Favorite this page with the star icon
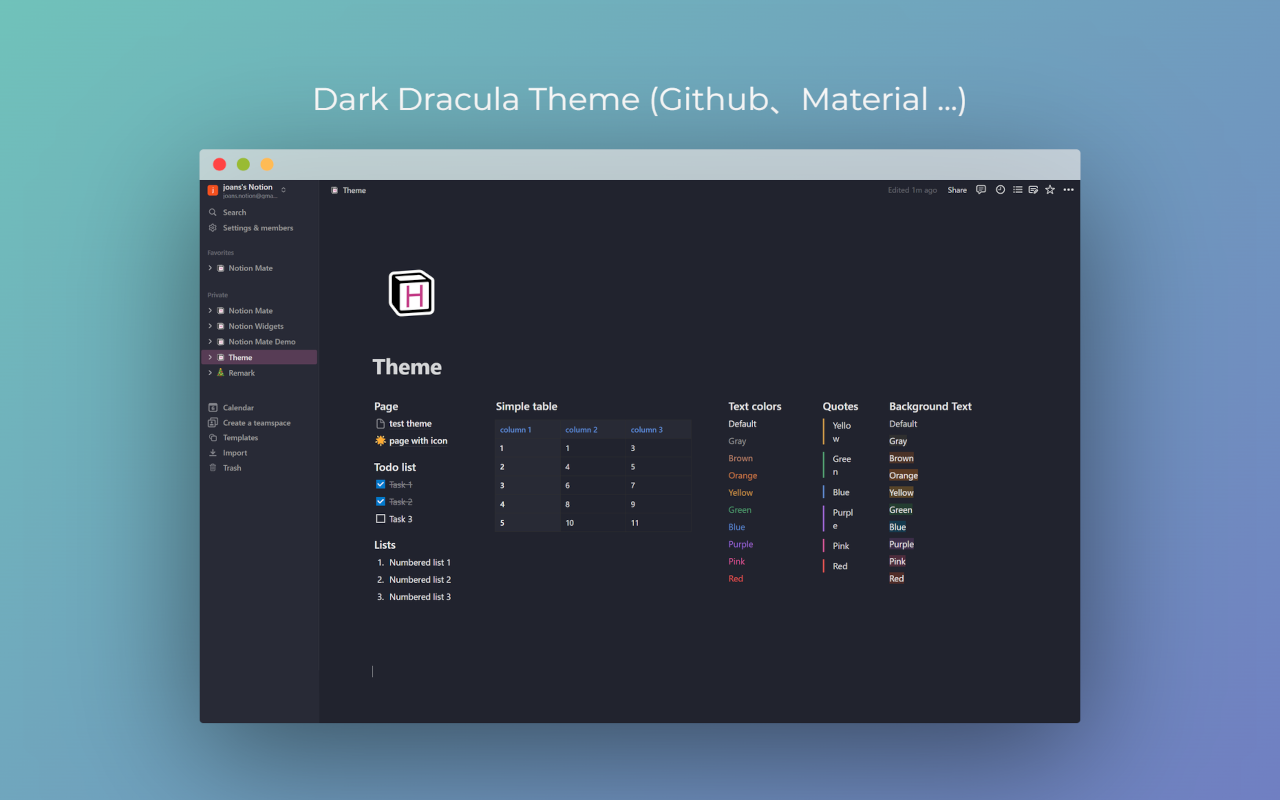The height and width of the screenshot is (800, 1280). point(1050,190)
